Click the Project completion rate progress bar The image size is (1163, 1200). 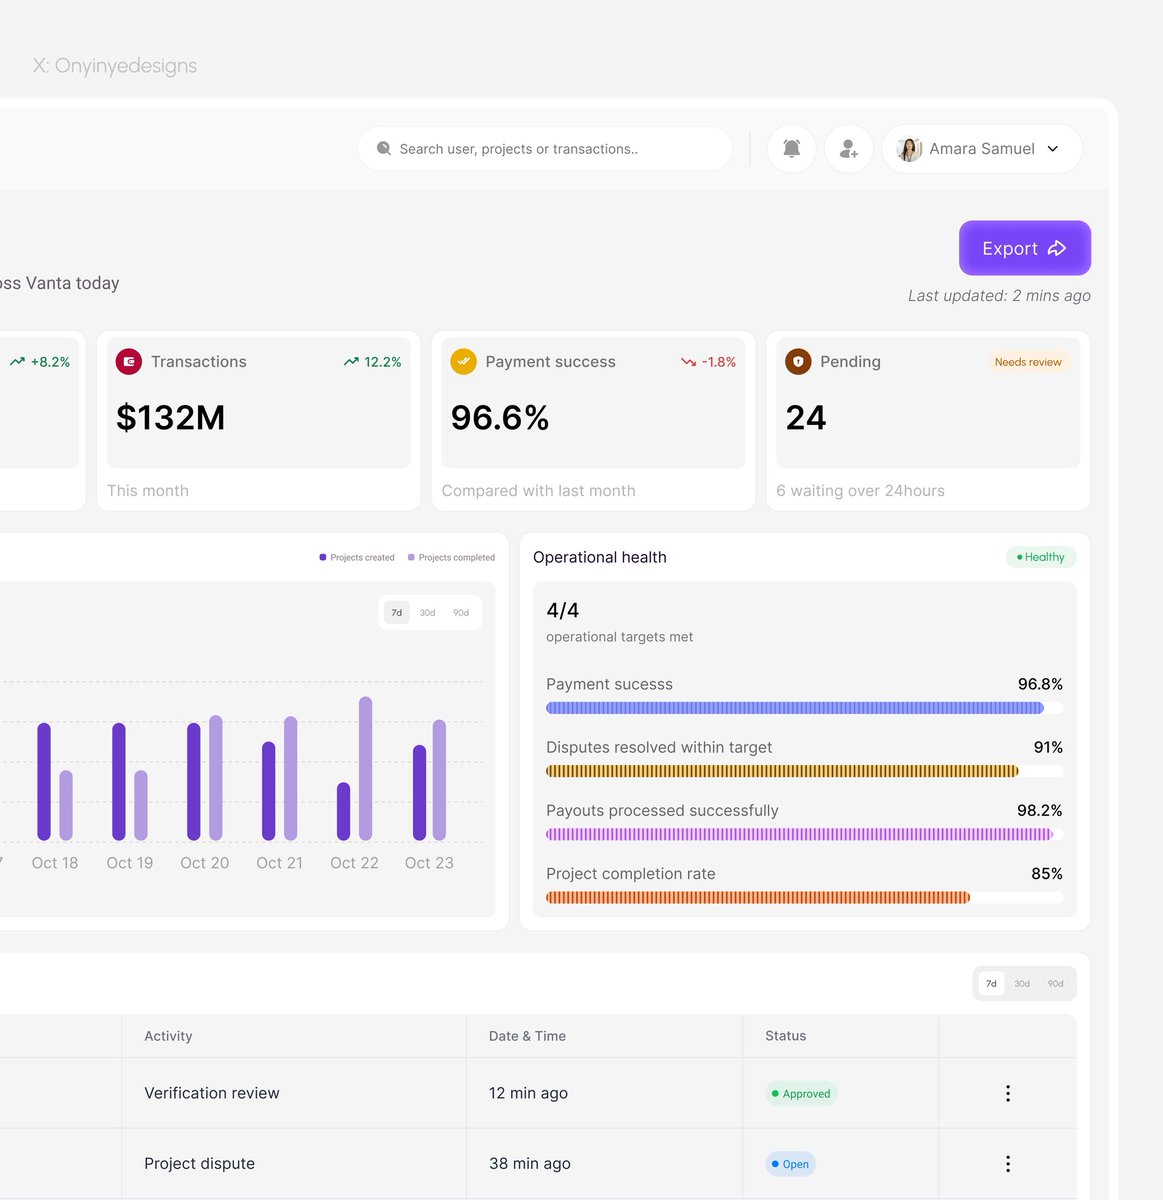pos(804,897)
